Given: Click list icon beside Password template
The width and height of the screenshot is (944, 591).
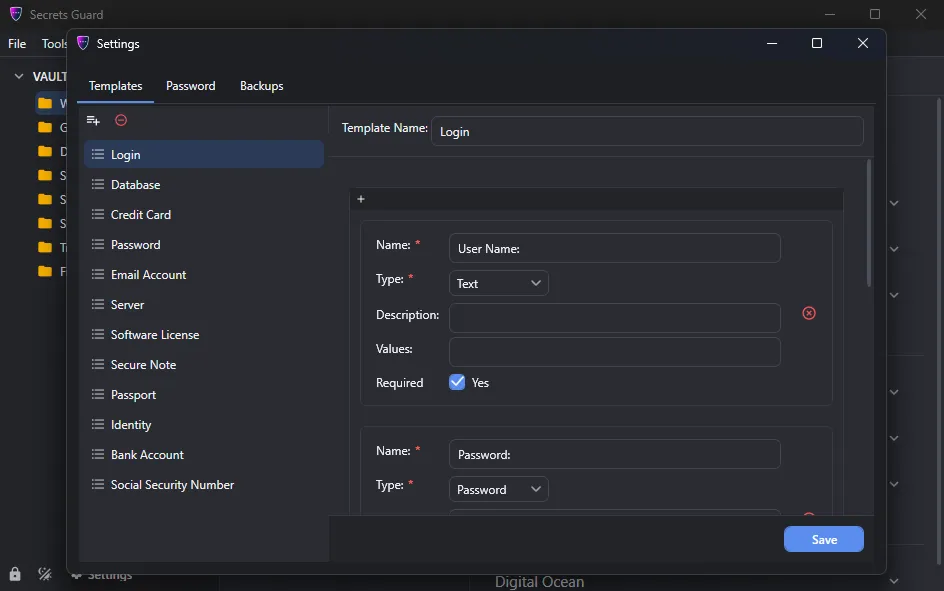Looking at the screenshot, I should (98, 244).
